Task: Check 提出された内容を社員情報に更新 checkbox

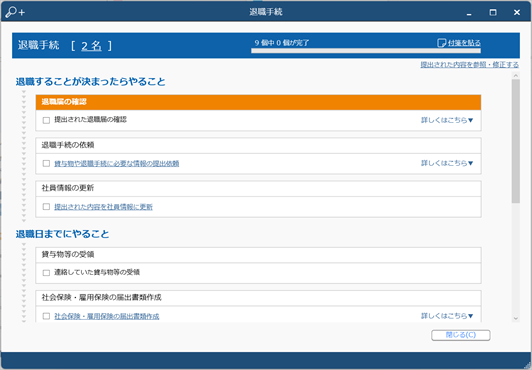Action: [x=46, y=207]
